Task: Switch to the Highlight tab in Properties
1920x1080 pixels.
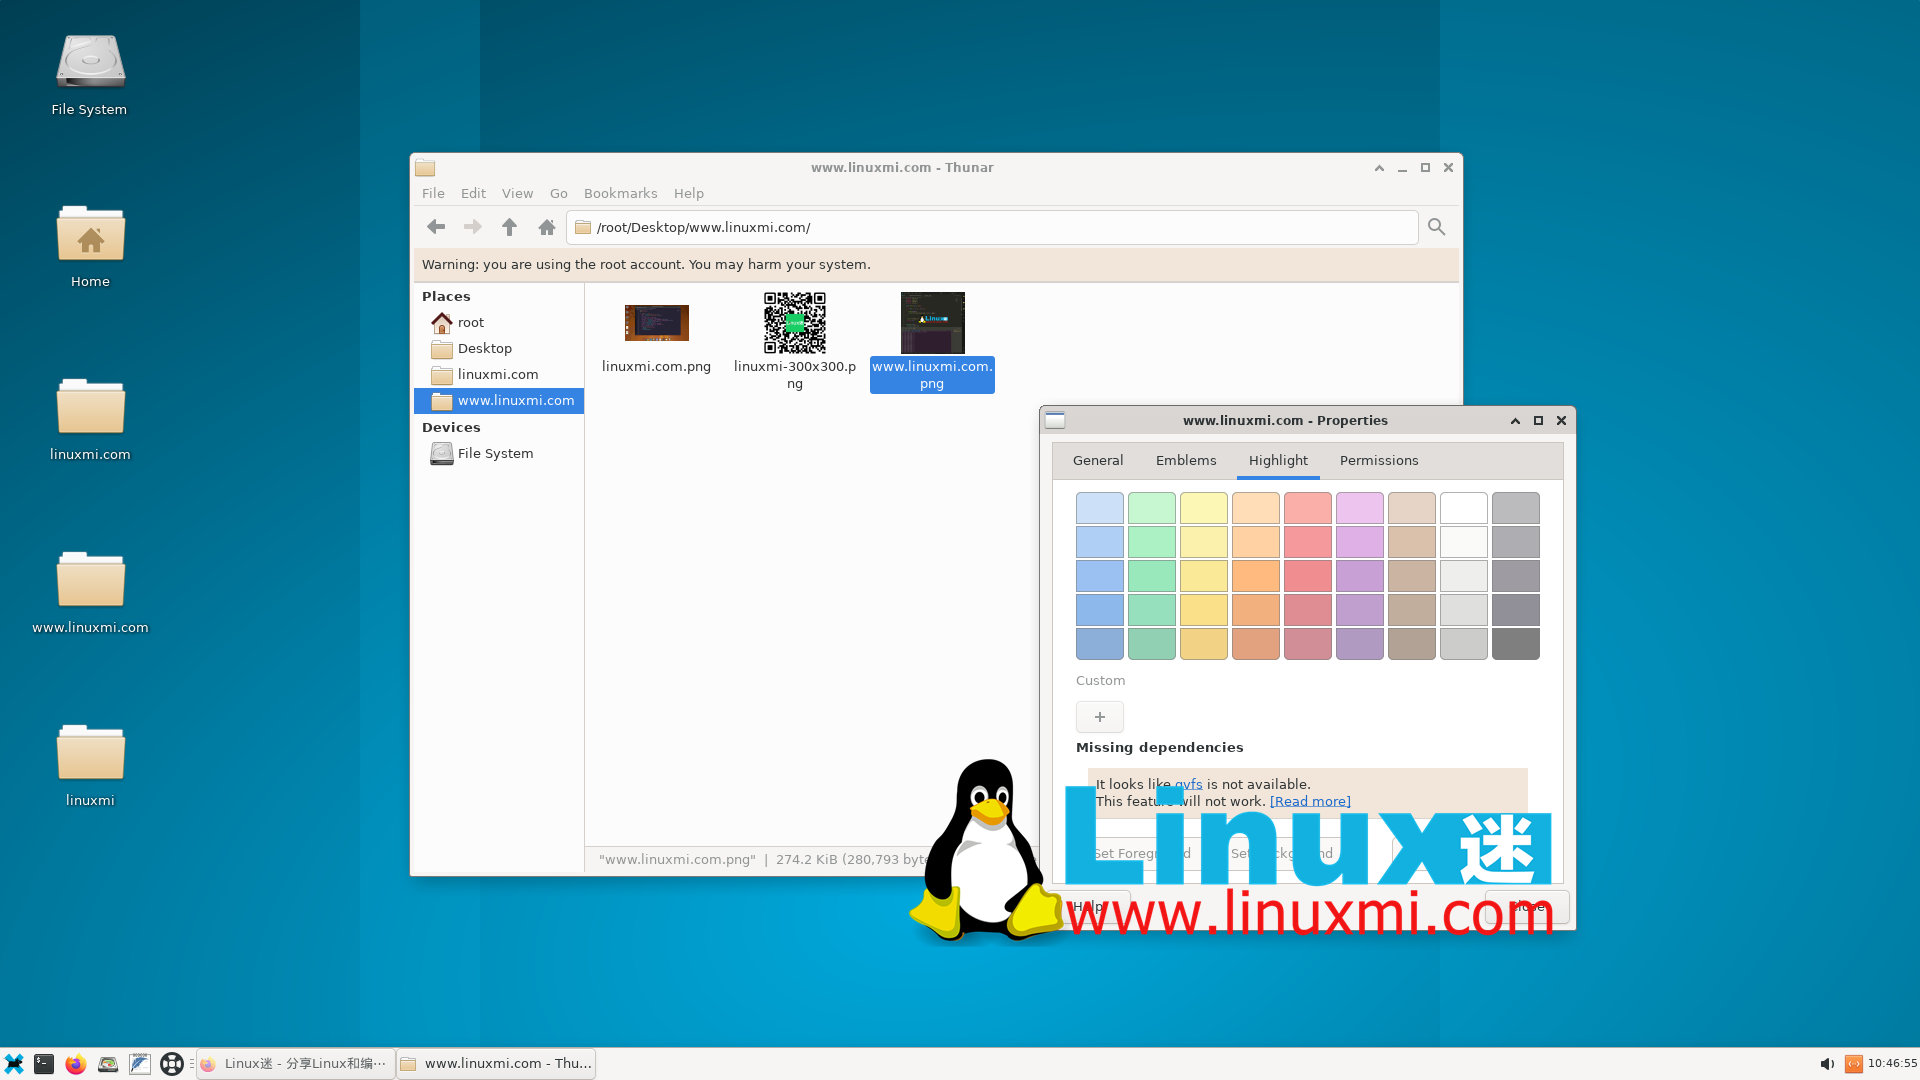Action: pos(1278,461)
